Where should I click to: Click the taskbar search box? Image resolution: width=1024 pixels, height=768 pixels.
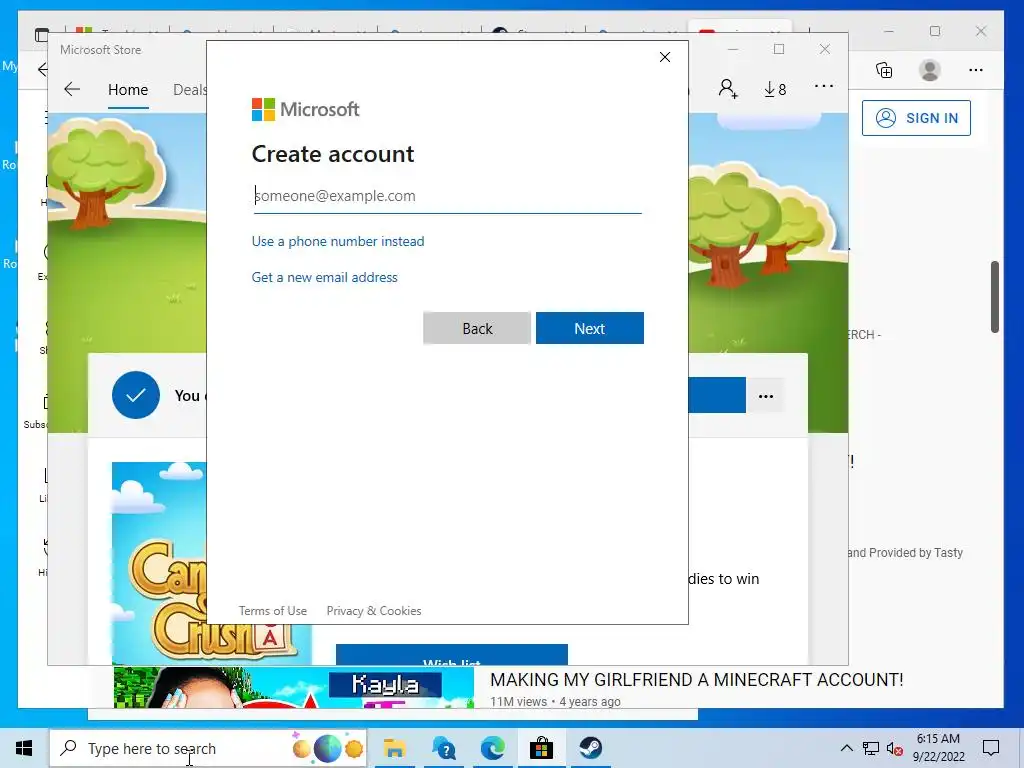point(208,748)
